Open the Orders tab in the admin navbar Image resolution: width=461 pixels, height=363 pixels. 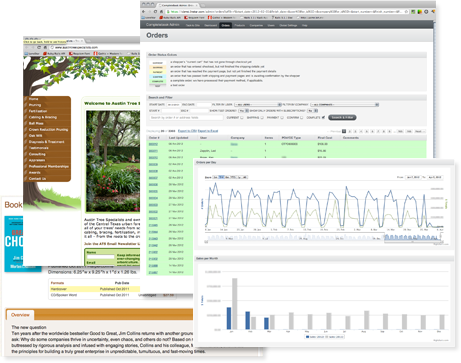(x=226, y=25)
